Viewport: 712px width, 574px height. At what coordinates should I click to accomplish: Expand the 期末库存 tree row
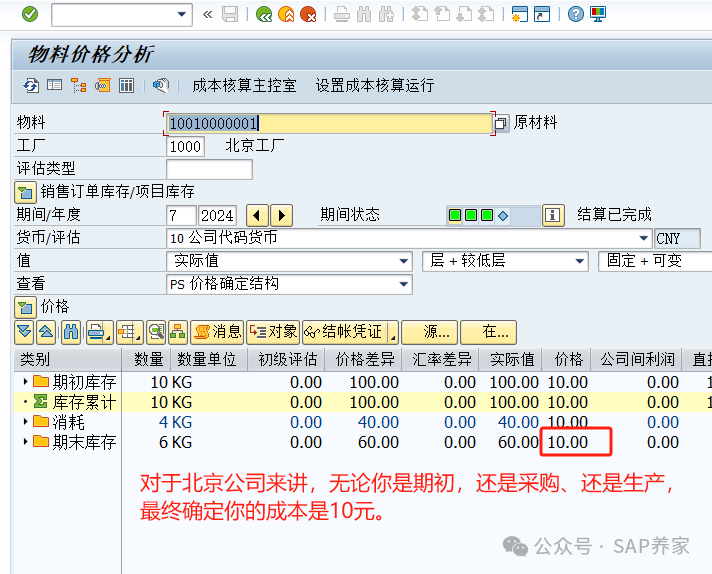click(x=25, y=441)
